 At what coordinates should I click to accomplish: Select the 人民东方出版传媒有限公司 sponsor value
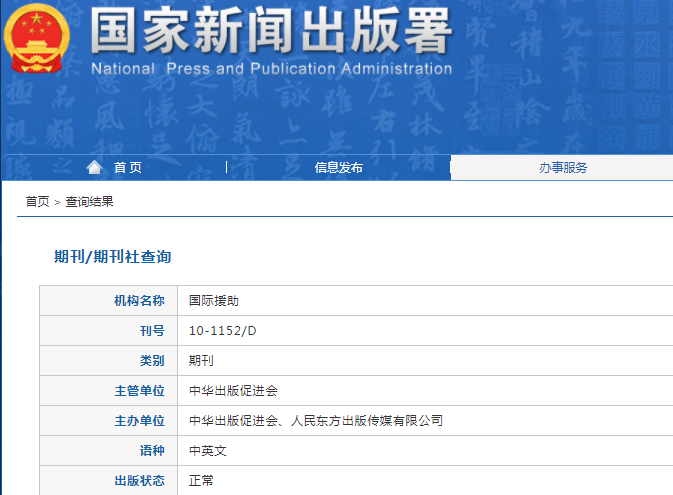click(x=367, y=421)
